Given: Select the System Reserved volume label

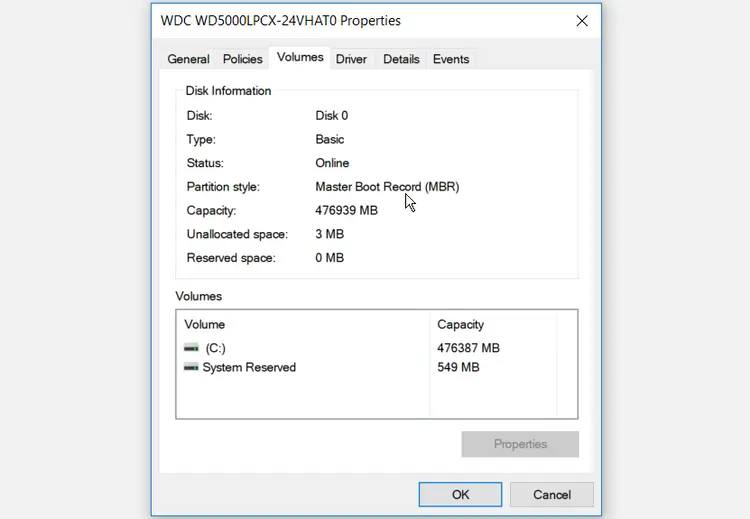Looking at the screenshot, I should (x=249, y=367).
